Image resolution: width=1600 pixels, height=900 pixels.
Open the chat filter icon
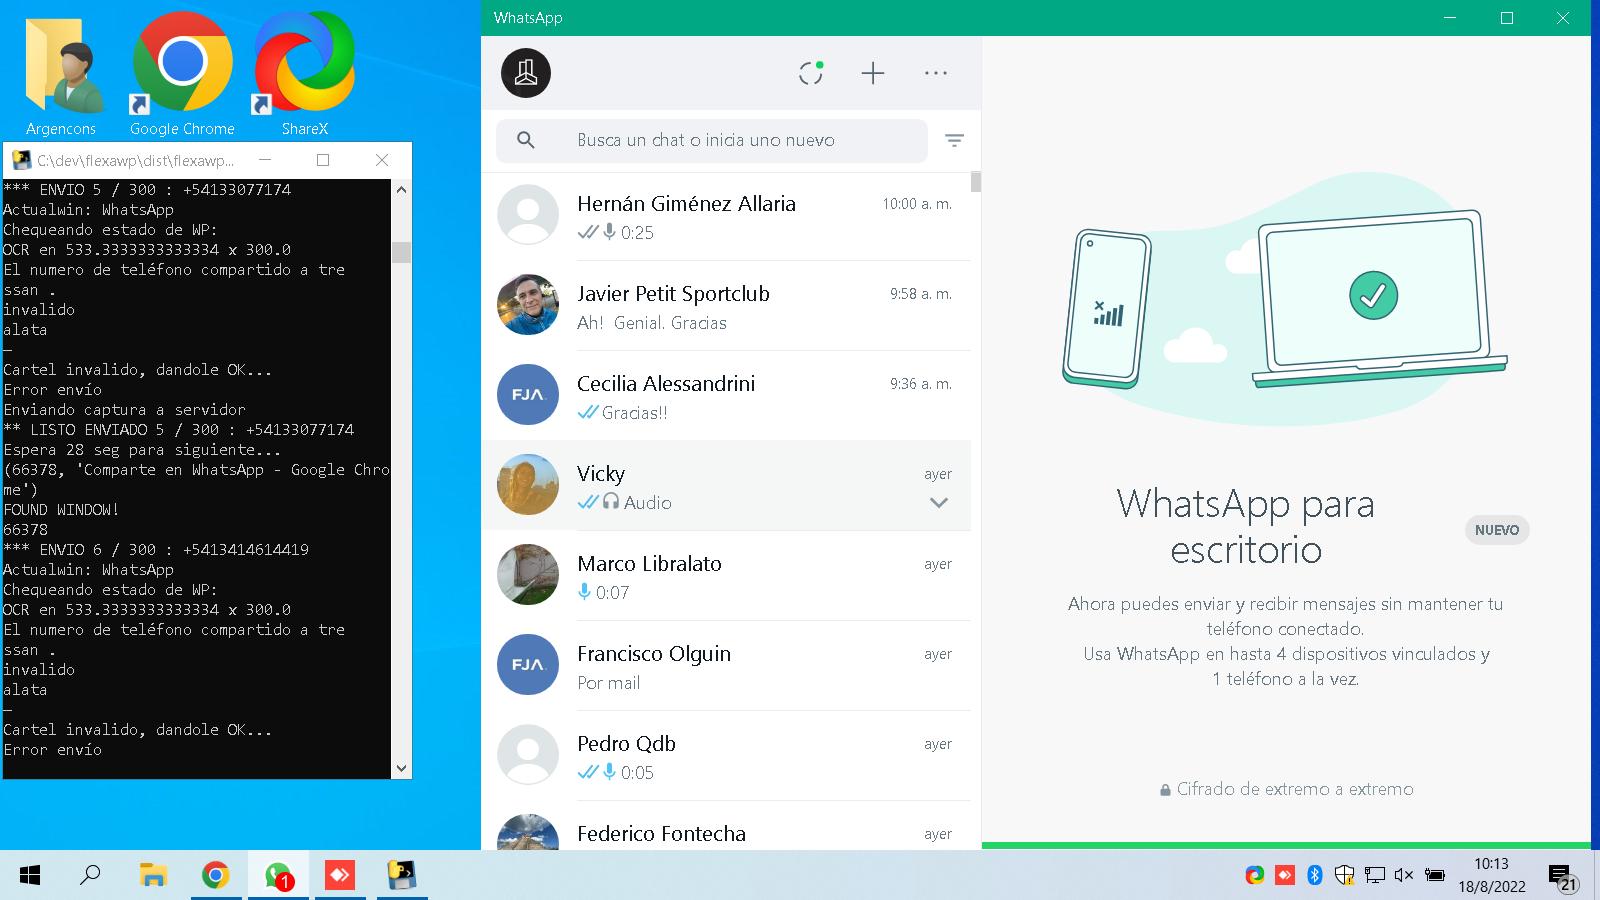pos(955,140)
